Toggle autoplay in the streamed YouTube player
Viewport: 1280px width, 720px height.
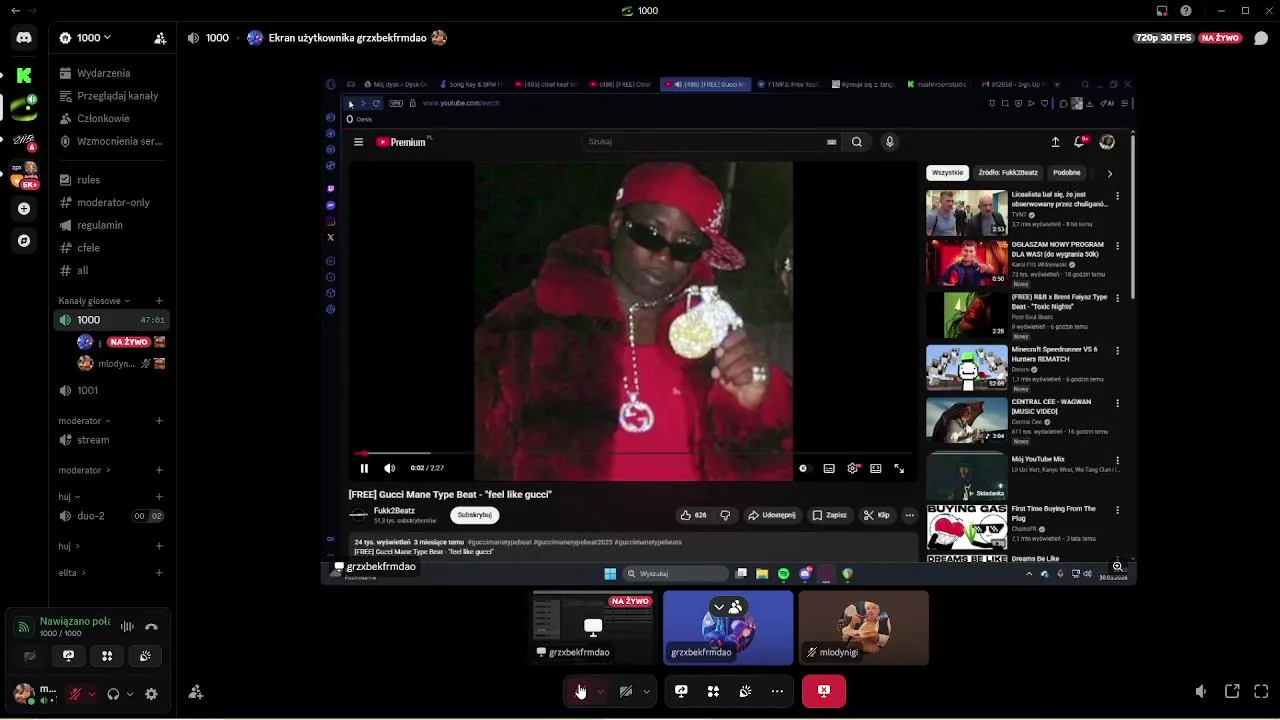803,468
